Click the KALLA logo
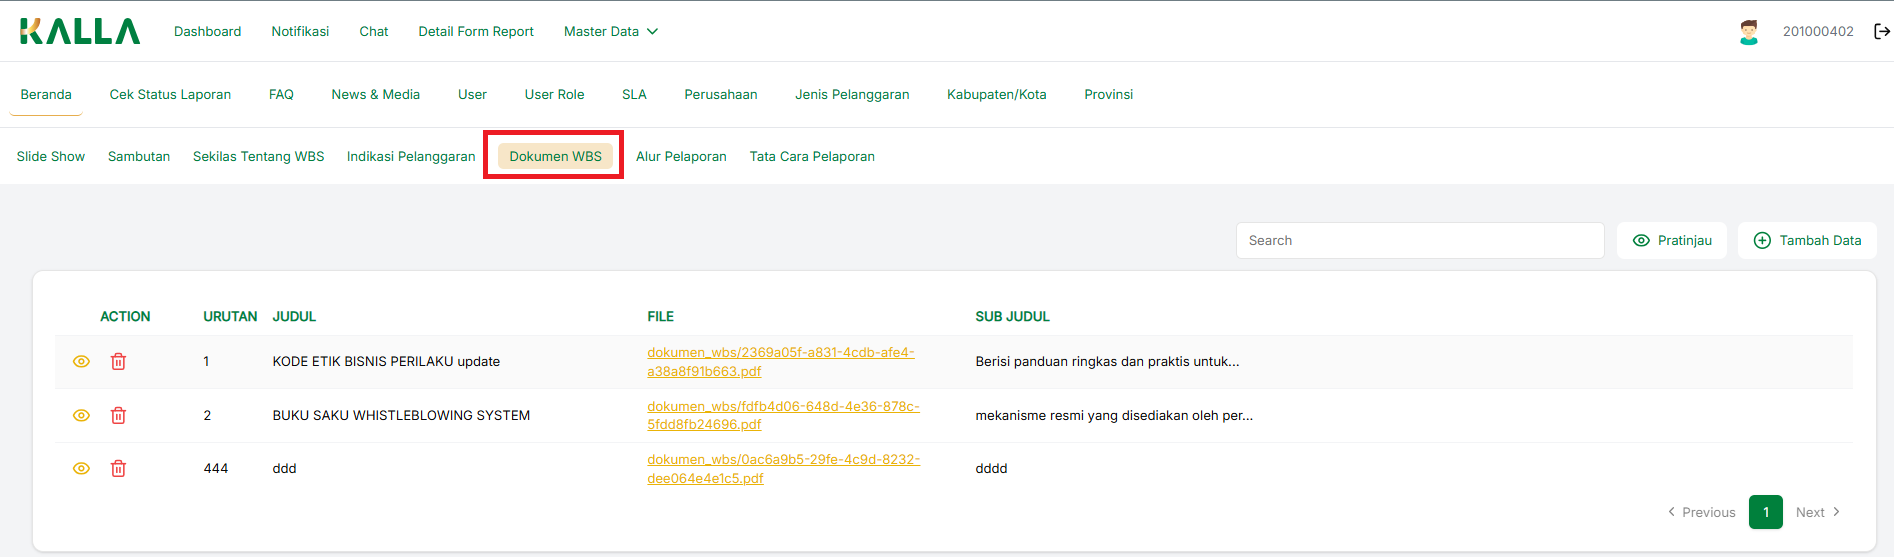 [x=80, y=31]
